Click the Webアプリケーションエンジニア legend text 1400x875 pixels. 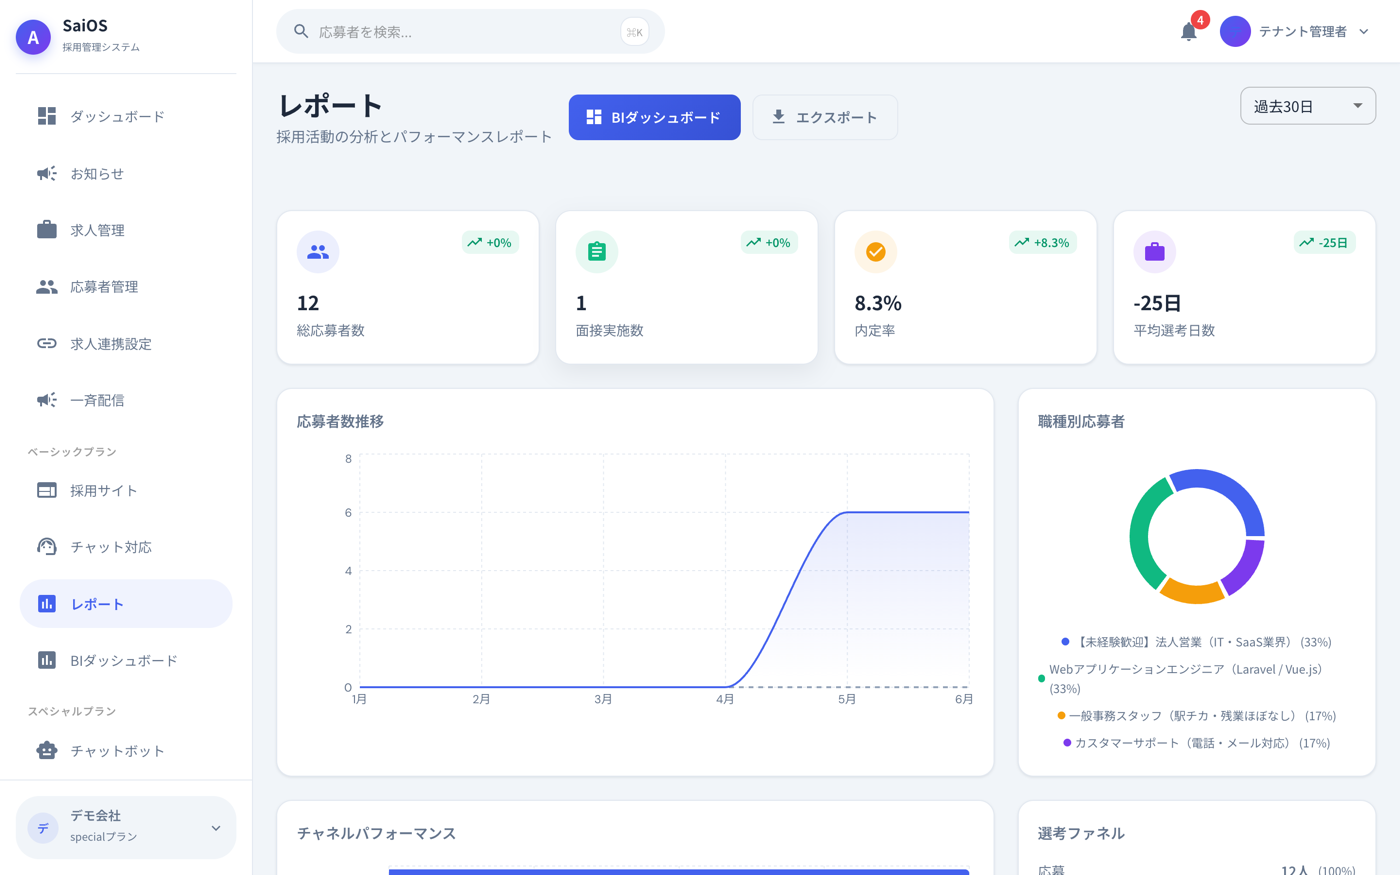pyautogui.click(x=1186, y=678)
